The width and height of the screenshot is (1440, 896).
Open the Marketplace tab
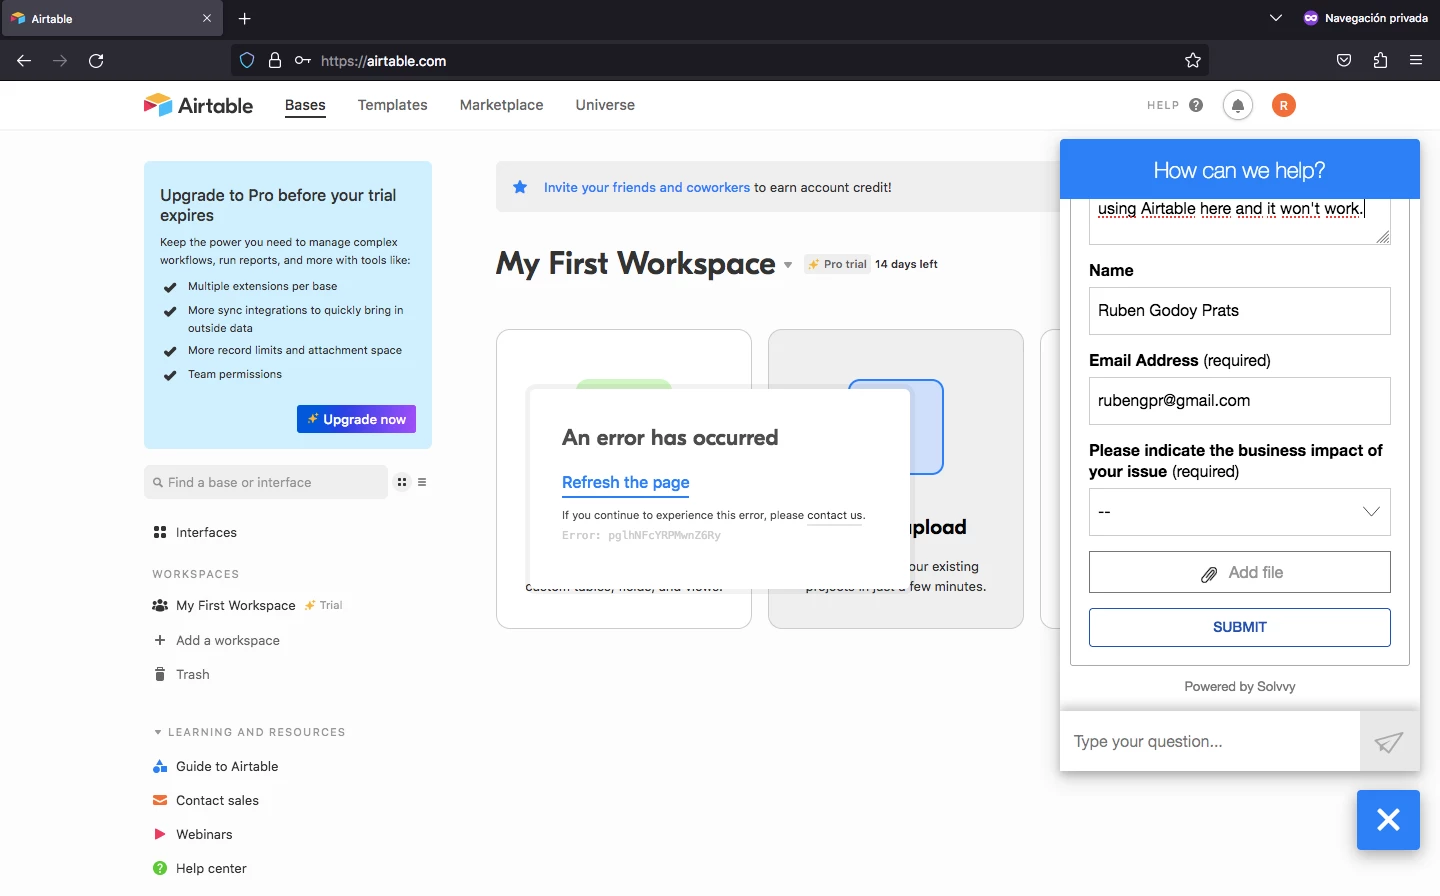pos(502,105)
